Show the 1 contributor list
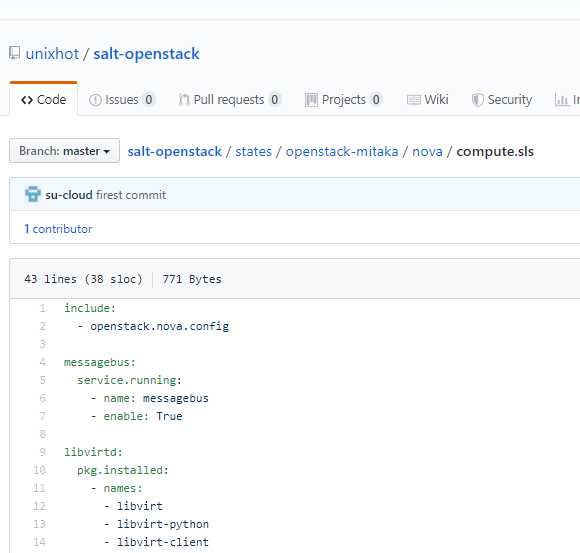 pos(58,229)
